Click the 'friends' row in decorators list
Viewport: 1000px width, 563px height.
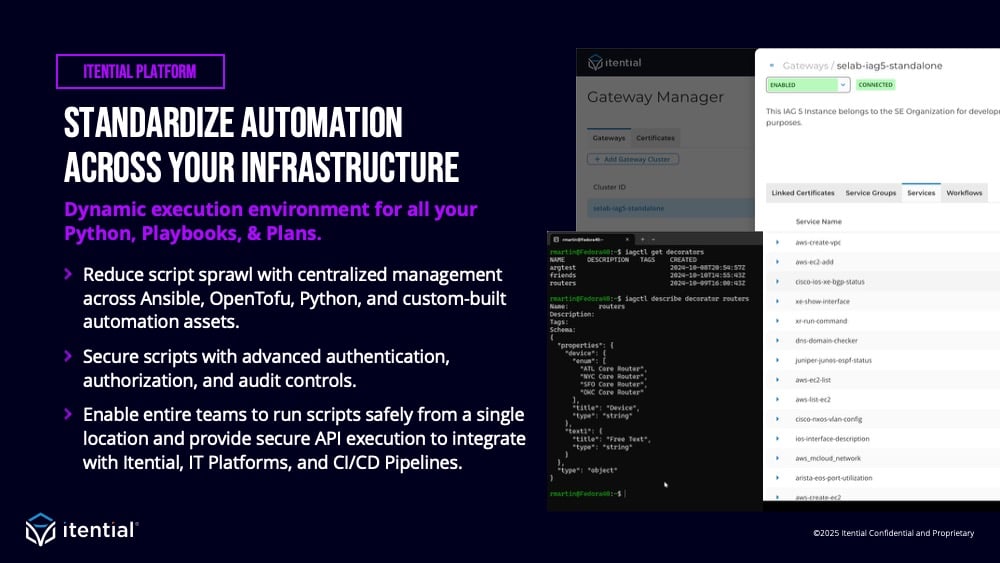[647, 275]
